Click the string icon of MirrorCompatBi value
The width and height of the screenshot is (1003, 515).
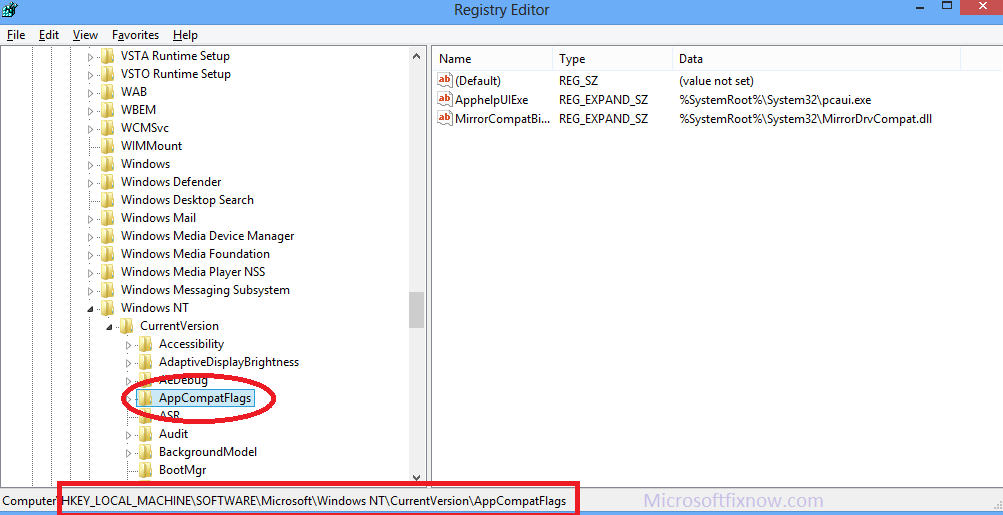click(445, 118)
